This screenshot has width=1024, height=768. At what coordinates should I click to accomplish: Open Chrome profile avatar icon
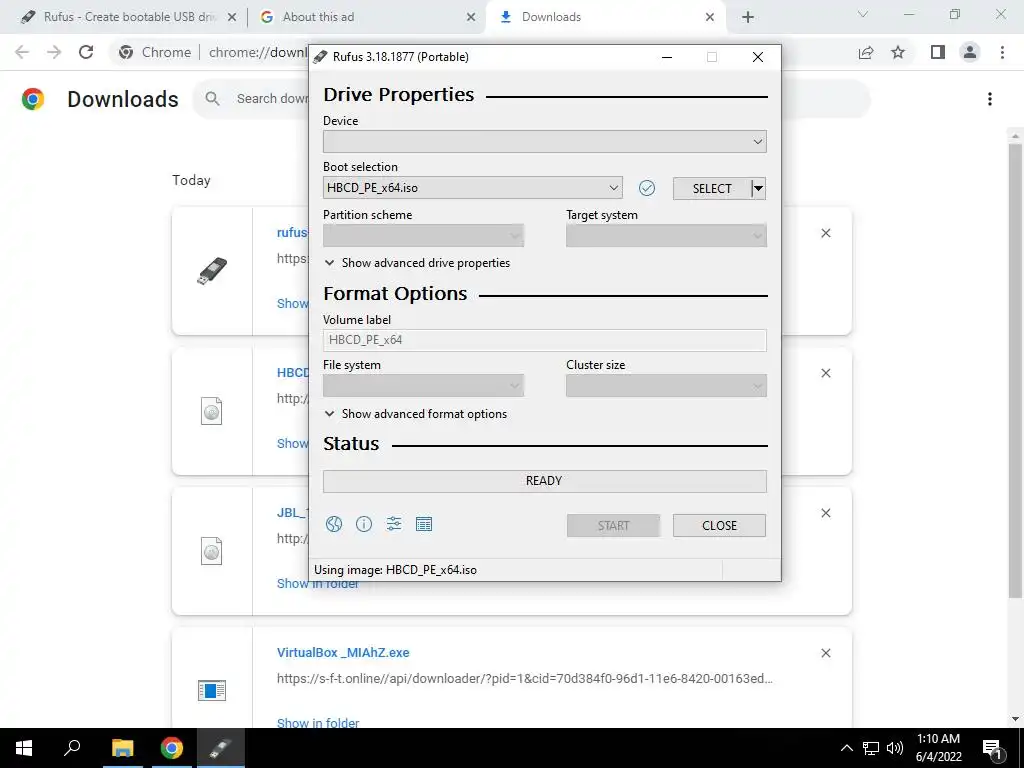pyautogui.click(x=970, y=52)
